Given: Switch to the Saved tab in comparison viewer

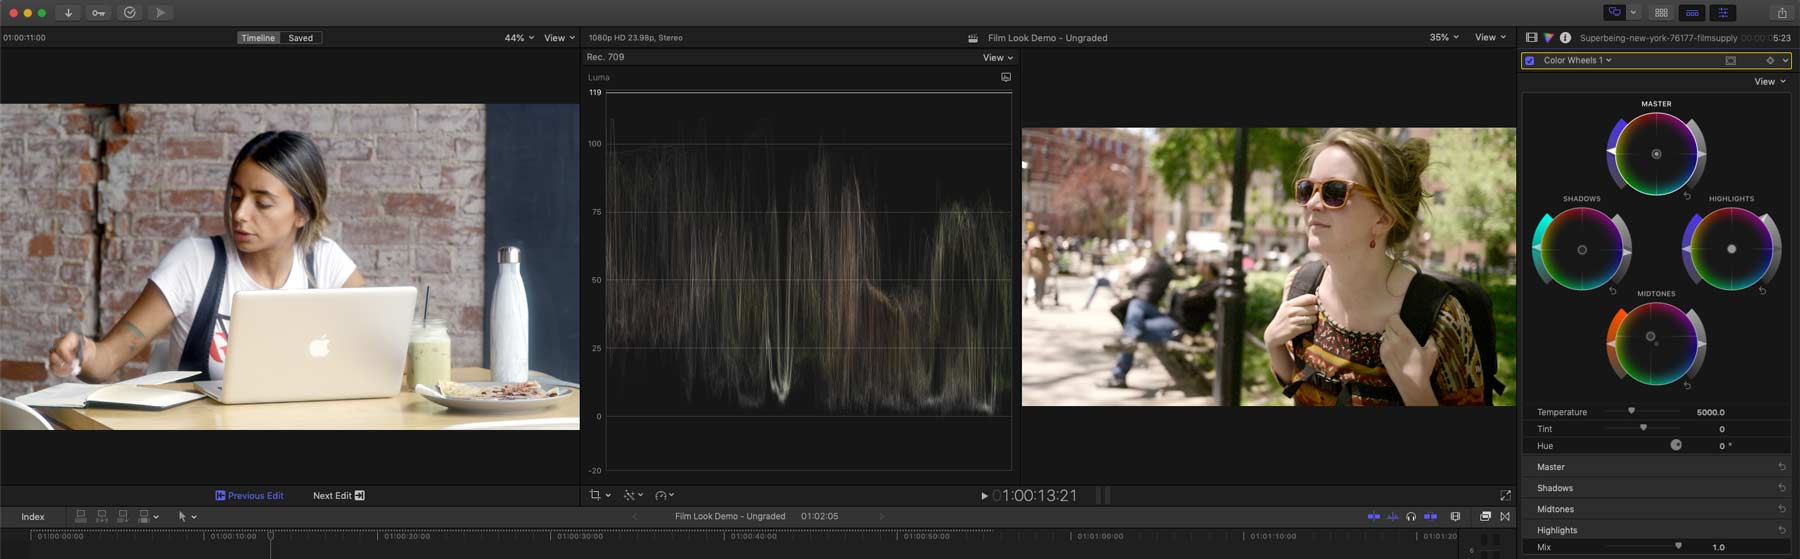Looking at the screenshot, I should click(x=301, y=38).
